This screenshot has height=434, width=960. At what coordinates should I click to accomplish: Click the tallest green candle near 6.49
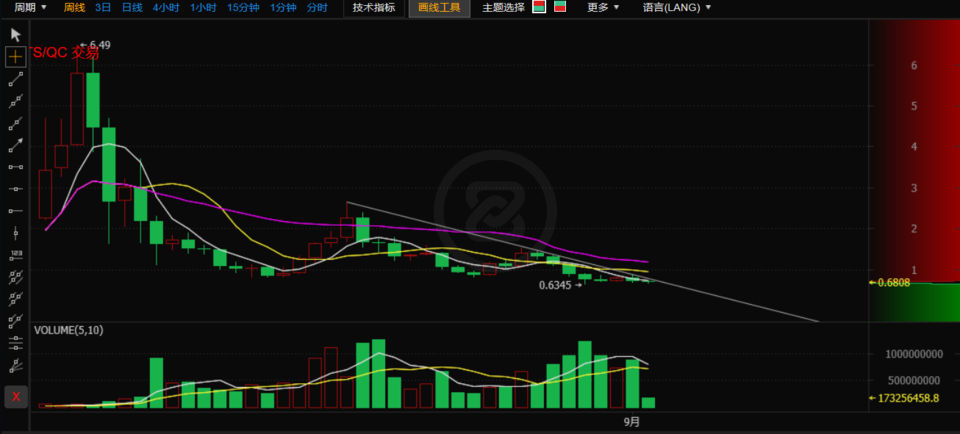[93, 100]
